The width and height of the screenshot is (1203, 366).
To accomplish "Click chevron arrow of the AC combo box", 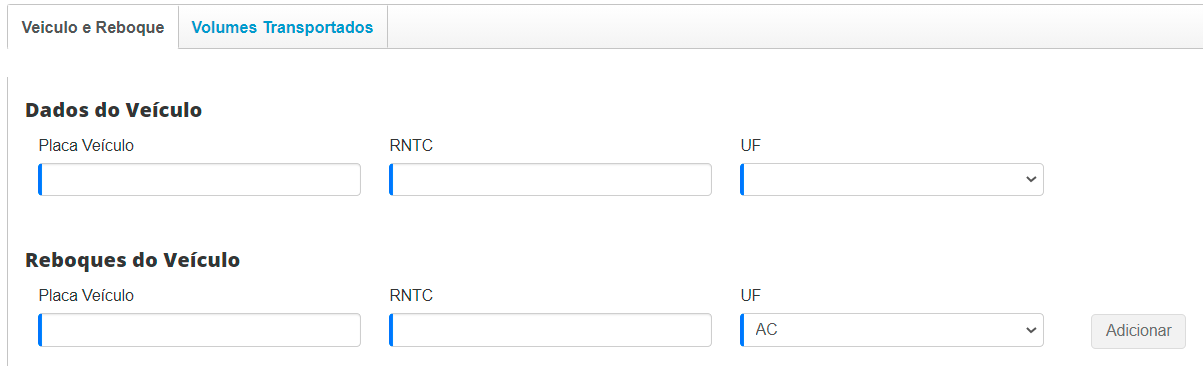I will click(1031, 330).
